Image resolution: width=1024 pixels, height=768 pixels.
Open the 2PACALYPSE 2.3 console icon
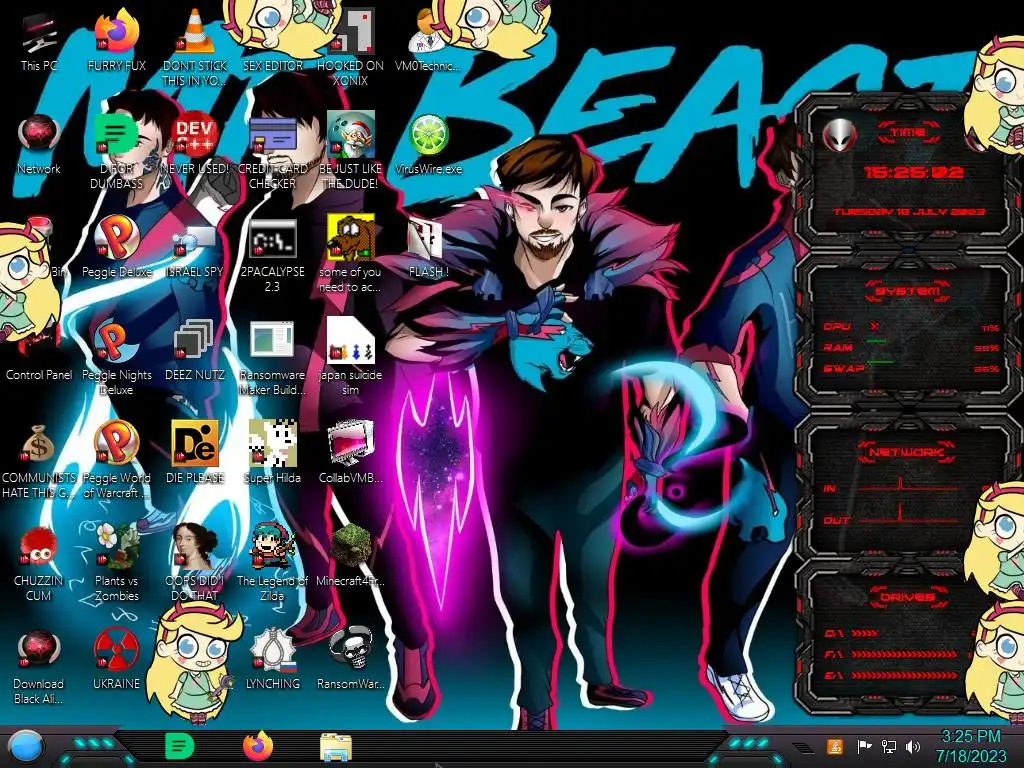[272, 255]
